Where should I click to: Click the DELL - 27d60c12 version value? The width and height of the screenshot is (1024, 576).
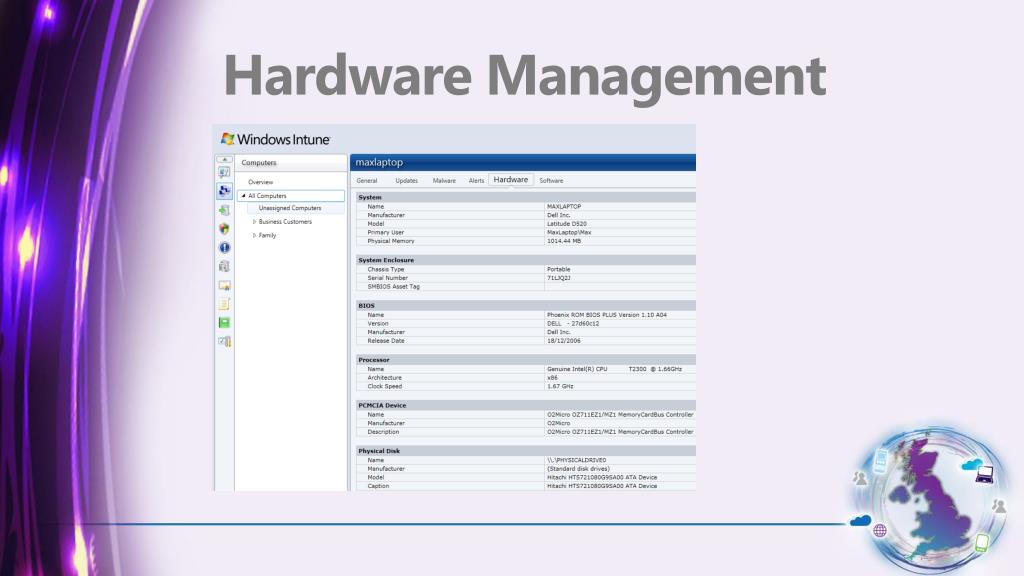point(573,324)
